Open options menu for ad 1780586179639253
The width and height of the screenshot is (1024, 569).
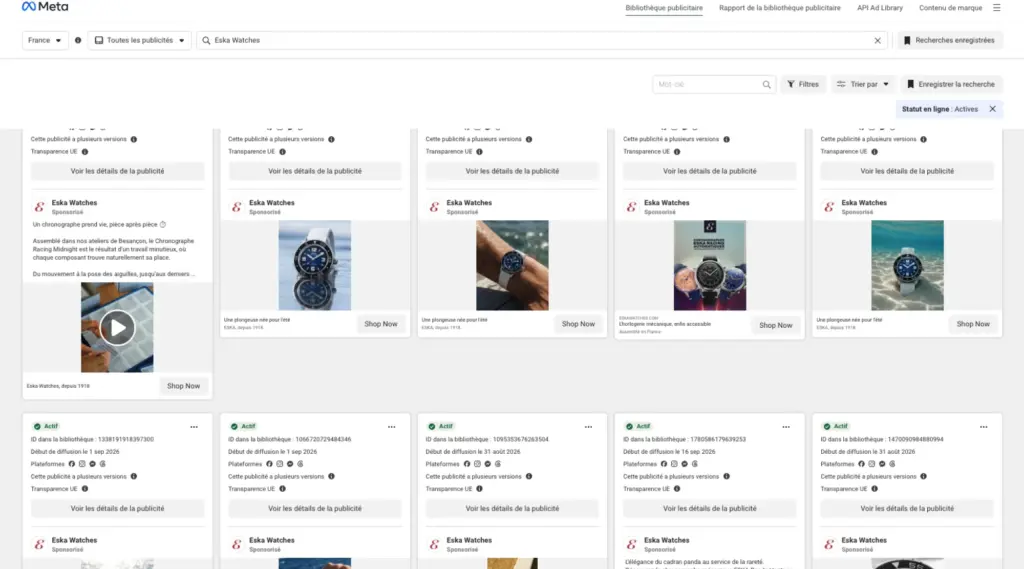point(786,427)
